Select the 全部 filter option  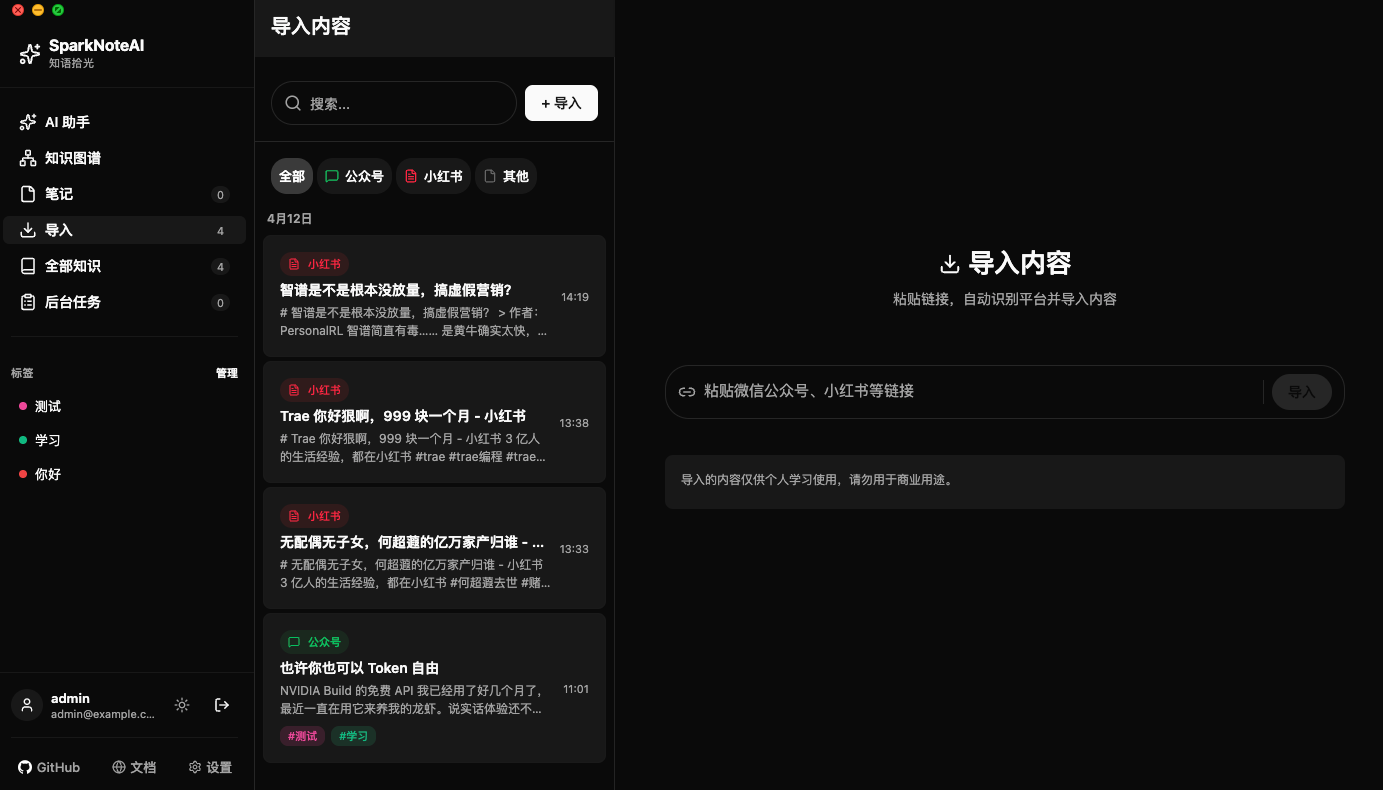click(291, 175)
